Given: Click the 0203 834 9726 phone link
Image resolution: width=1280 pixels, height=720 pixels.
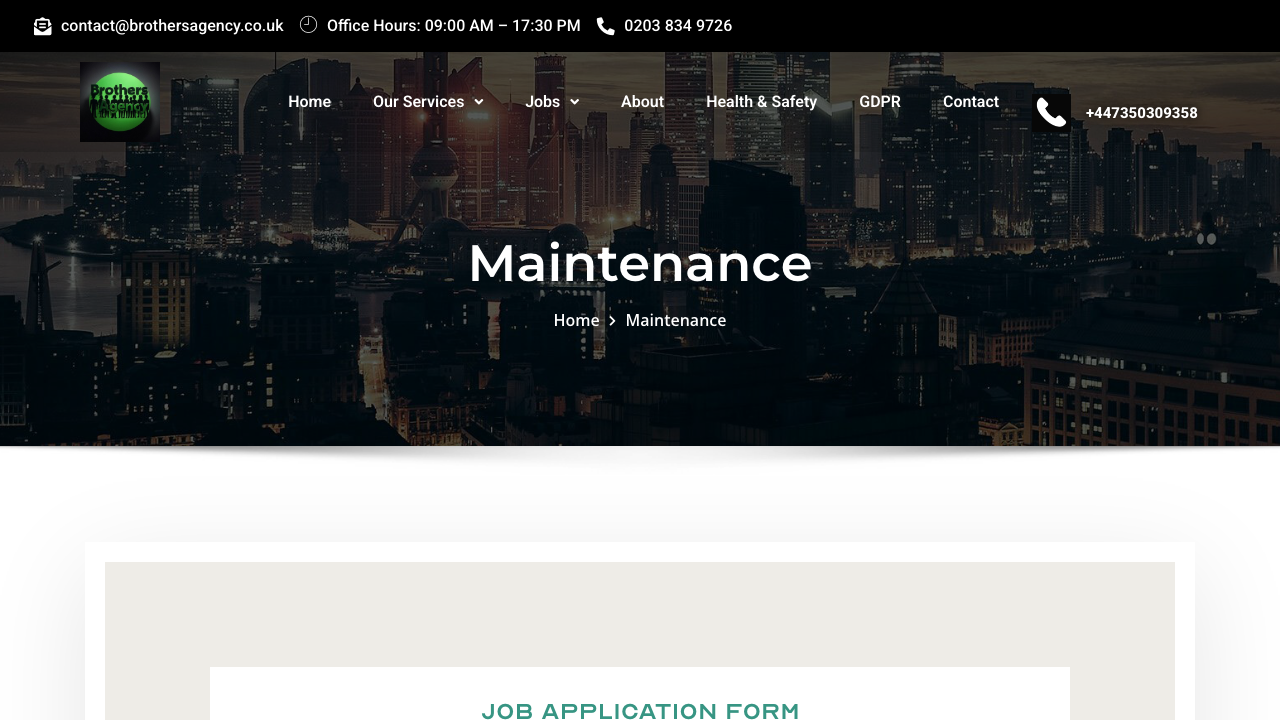Looking at the screenshot, I should [x=678, y=25].
